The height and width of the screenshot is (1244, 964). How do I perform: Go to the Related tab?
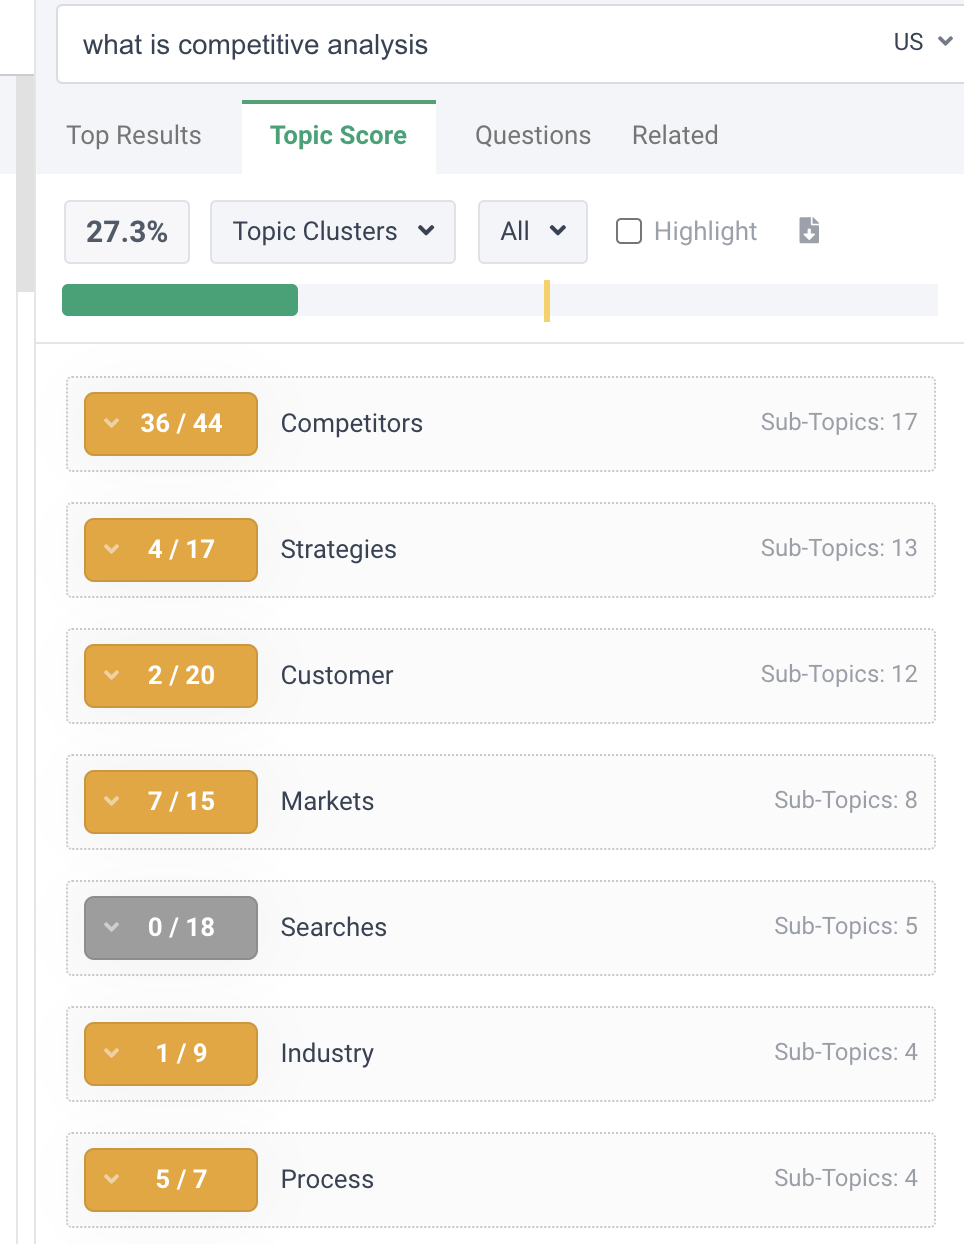[675, 136]
